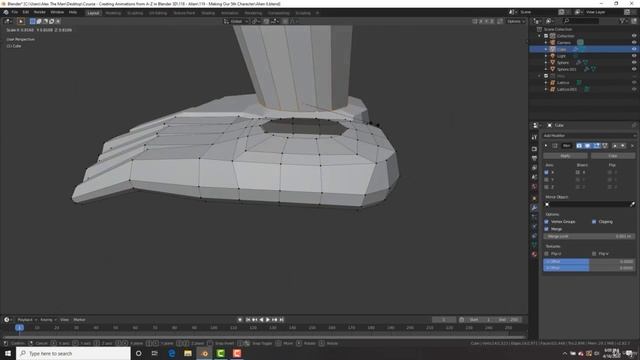Switch to the Sculpting workspace tab
Screen dimensions: 640x360
[135, 13]
